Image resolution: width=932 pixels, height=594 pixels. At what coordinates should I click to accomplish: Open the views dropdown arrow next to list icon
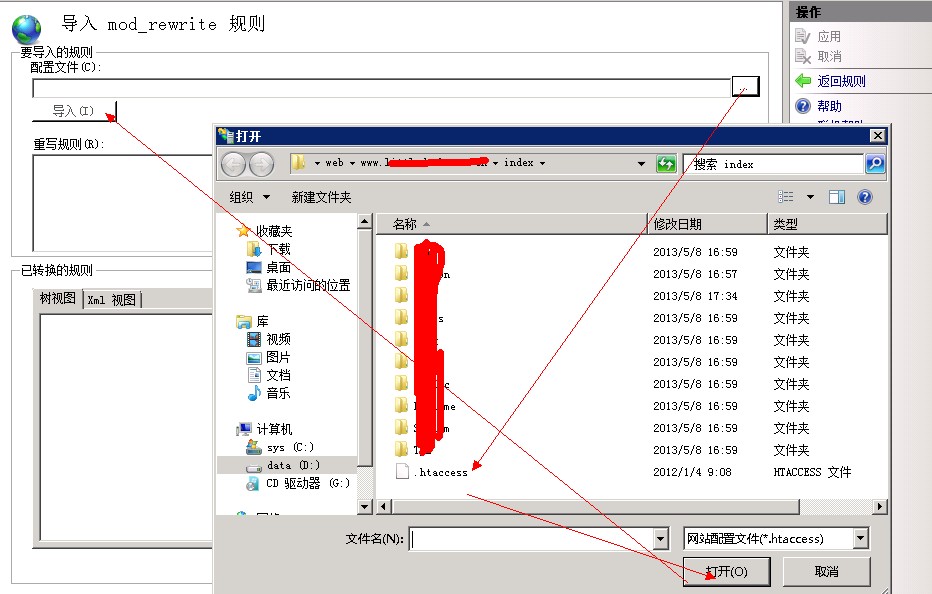(808, 196)
